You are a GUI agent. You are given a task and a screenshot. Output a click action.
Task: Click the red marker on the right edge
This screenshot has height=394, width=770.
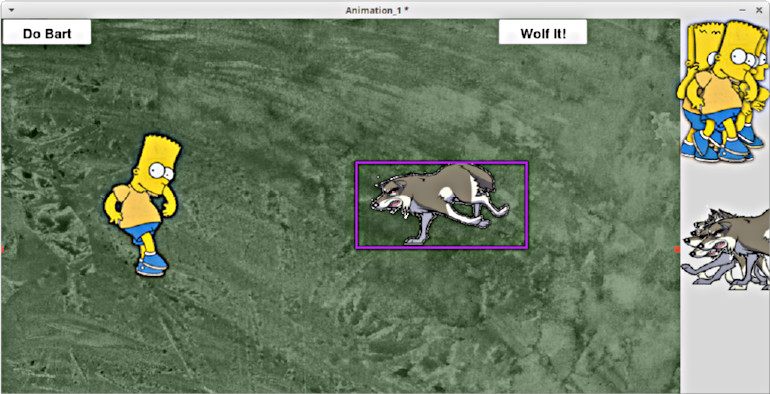click(677, 250)
